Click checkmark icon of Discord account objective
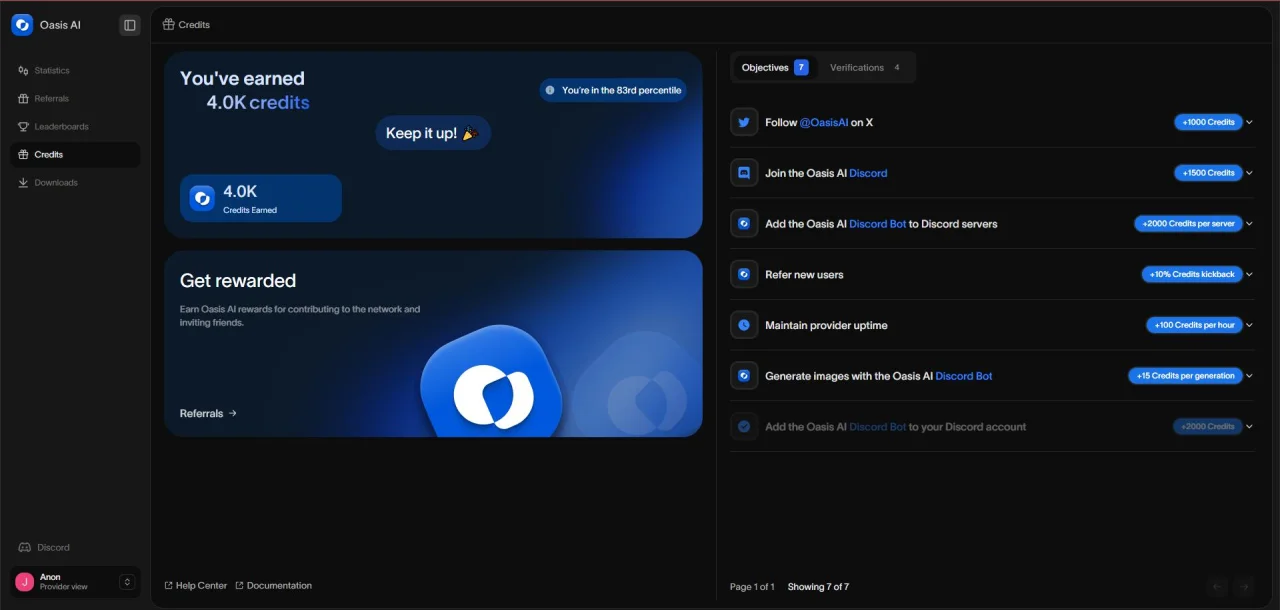 [x=744, y=427]
